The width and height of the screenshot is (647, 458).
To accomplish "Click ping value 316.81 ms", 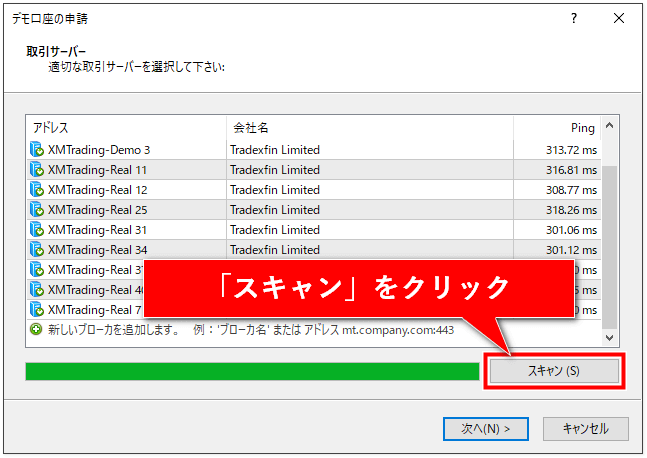I will (x=571, y=170).
